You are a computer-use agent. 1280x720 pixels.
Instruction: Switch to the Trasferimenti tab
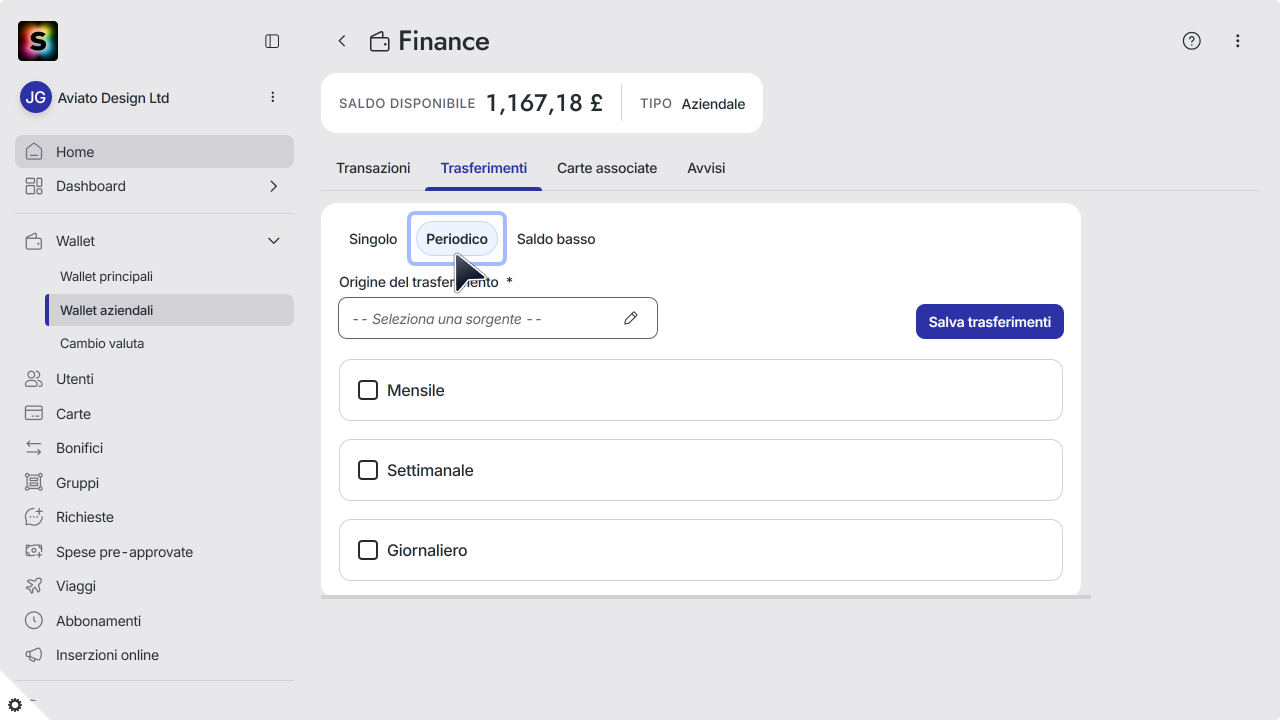[x=484, y=168]
